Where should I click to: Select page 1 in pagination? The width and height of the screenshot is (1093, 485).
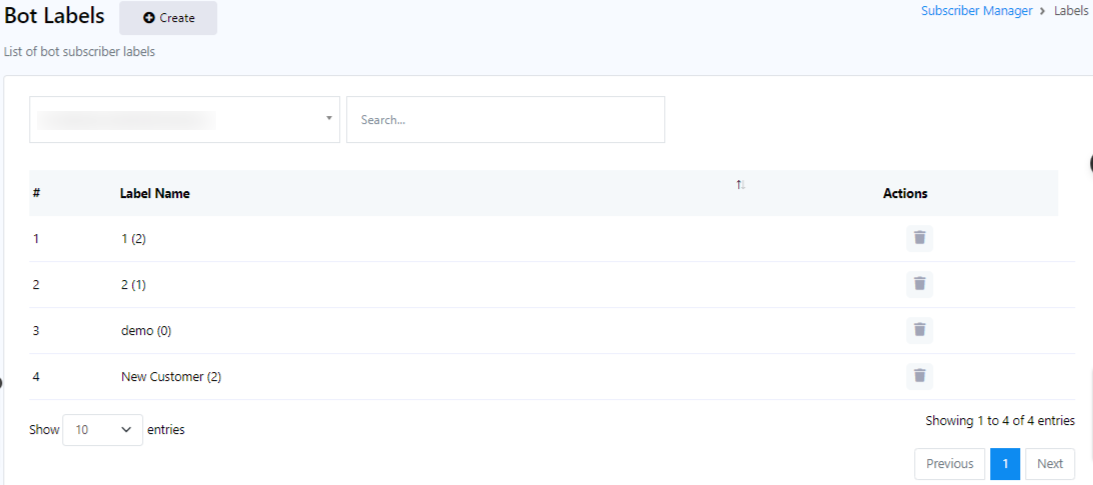coord(1005,464)
